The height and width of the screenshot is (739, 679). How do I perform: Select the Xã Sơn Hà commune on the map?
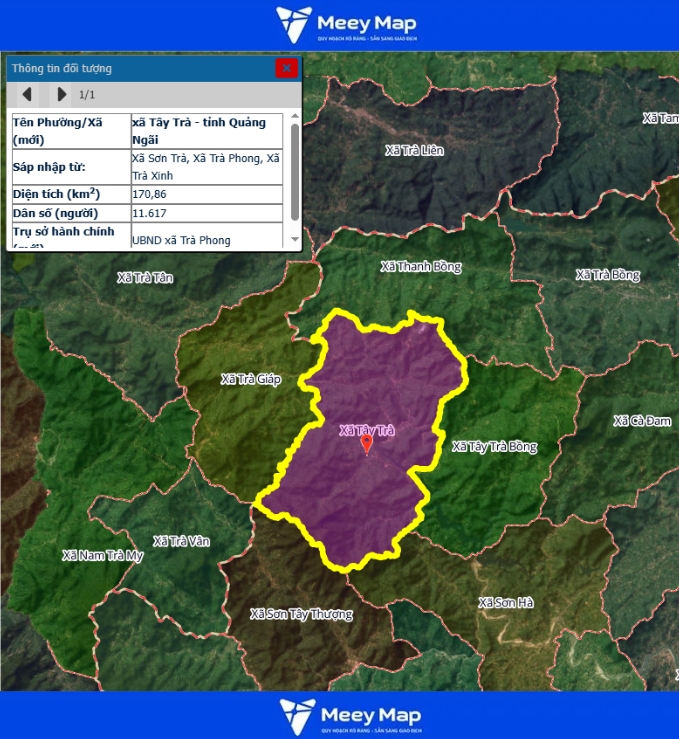[x=505, y=602]
